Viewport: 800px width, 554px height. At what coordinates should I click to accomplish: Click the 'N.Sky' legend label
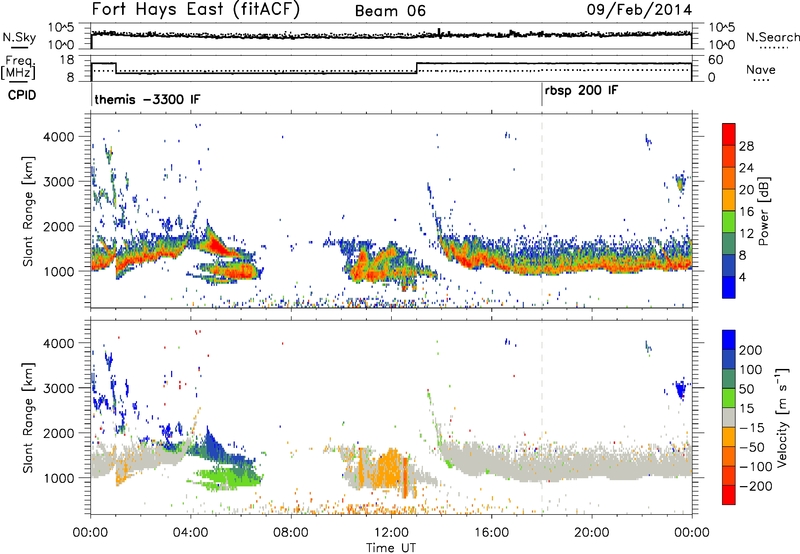(19, 37)
